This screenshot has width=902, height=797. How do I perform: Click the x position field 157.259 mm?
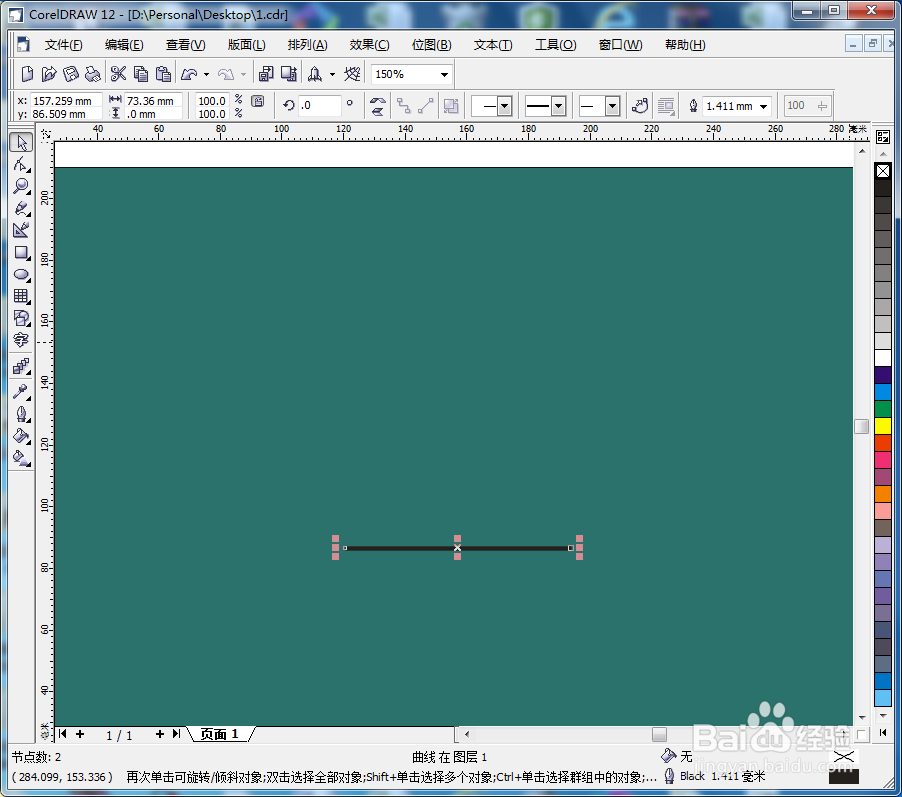pos(66,101)
